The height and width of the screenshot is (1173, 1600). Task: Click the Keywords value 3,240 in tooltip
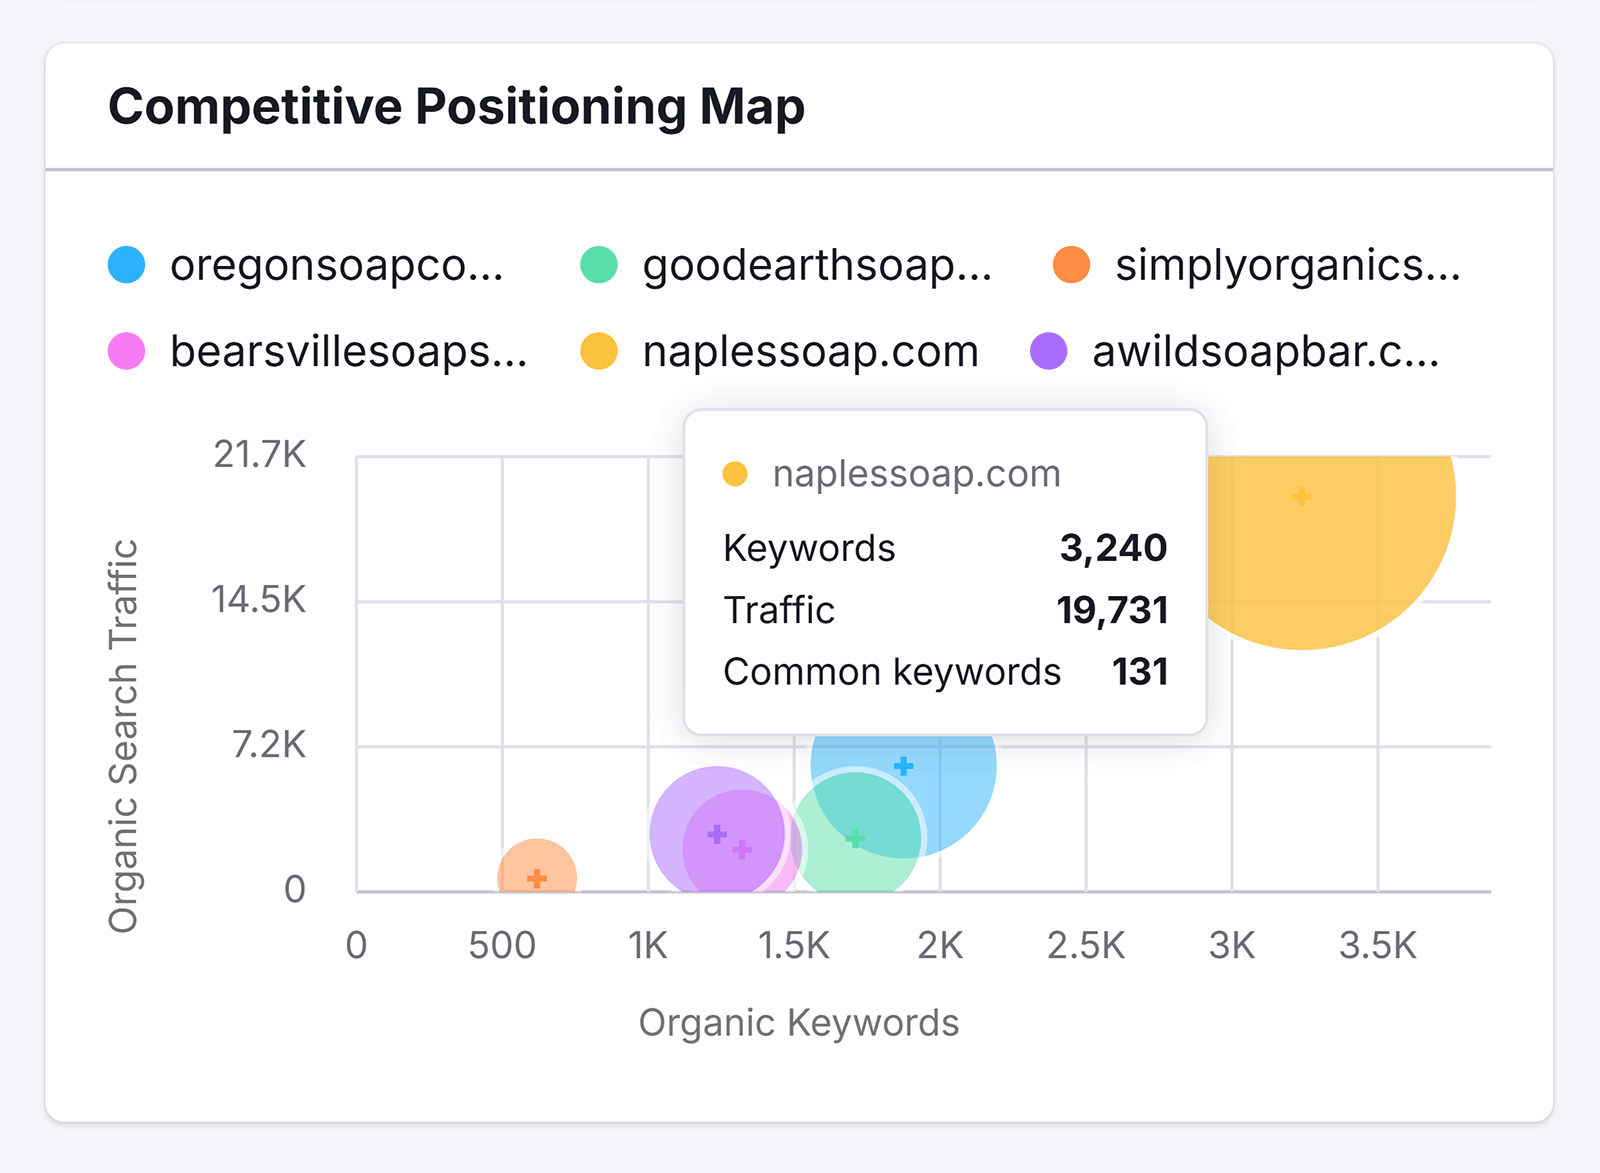pos(1113,548)
